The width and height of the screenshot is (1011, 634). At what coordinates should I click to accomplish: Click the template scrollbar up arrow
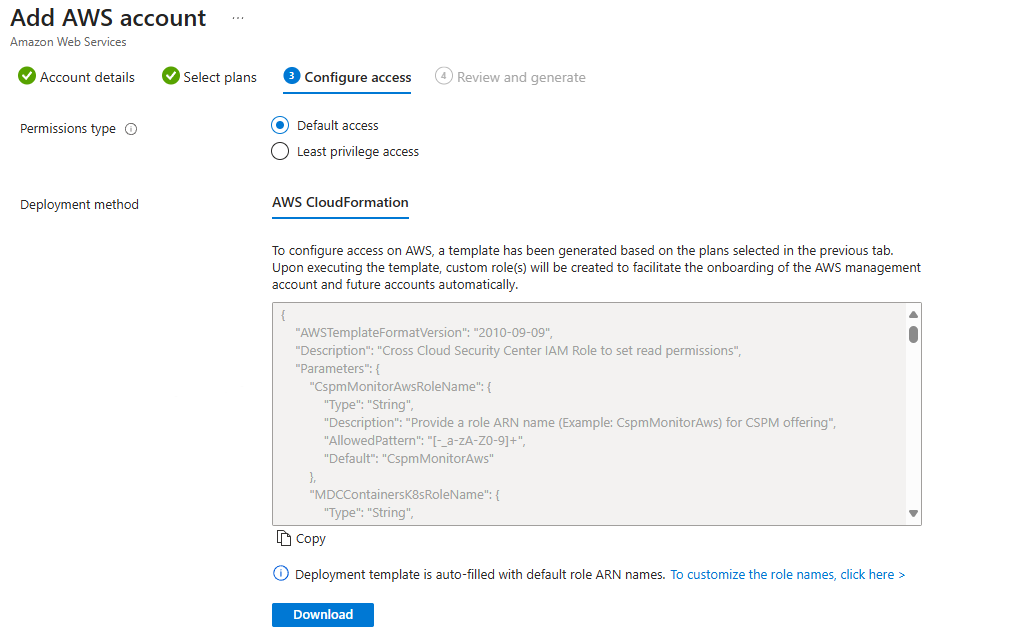tap(913, 315)
